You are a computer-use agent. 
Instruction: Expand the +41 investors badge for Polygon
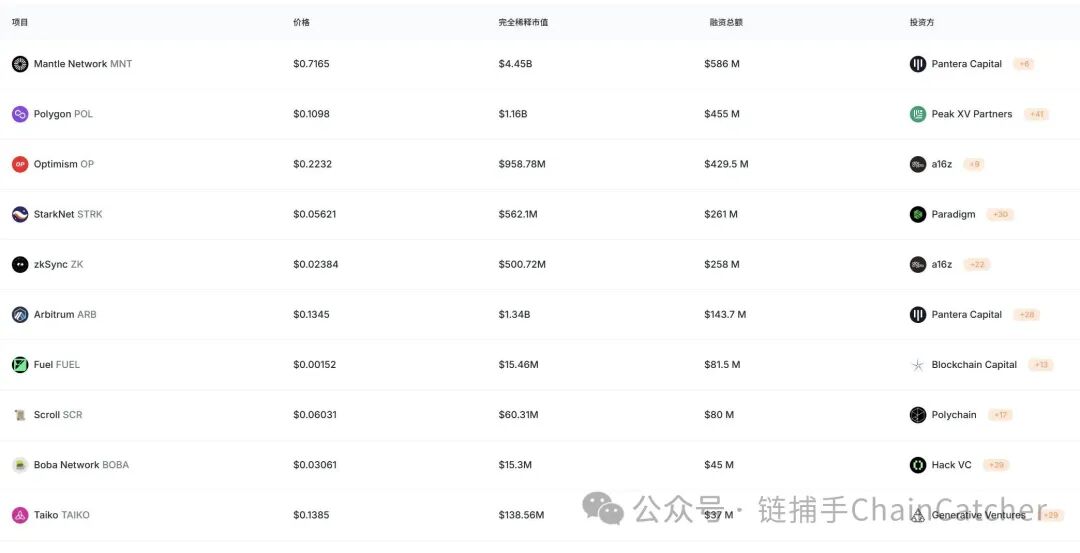(x=1036, y=114)
